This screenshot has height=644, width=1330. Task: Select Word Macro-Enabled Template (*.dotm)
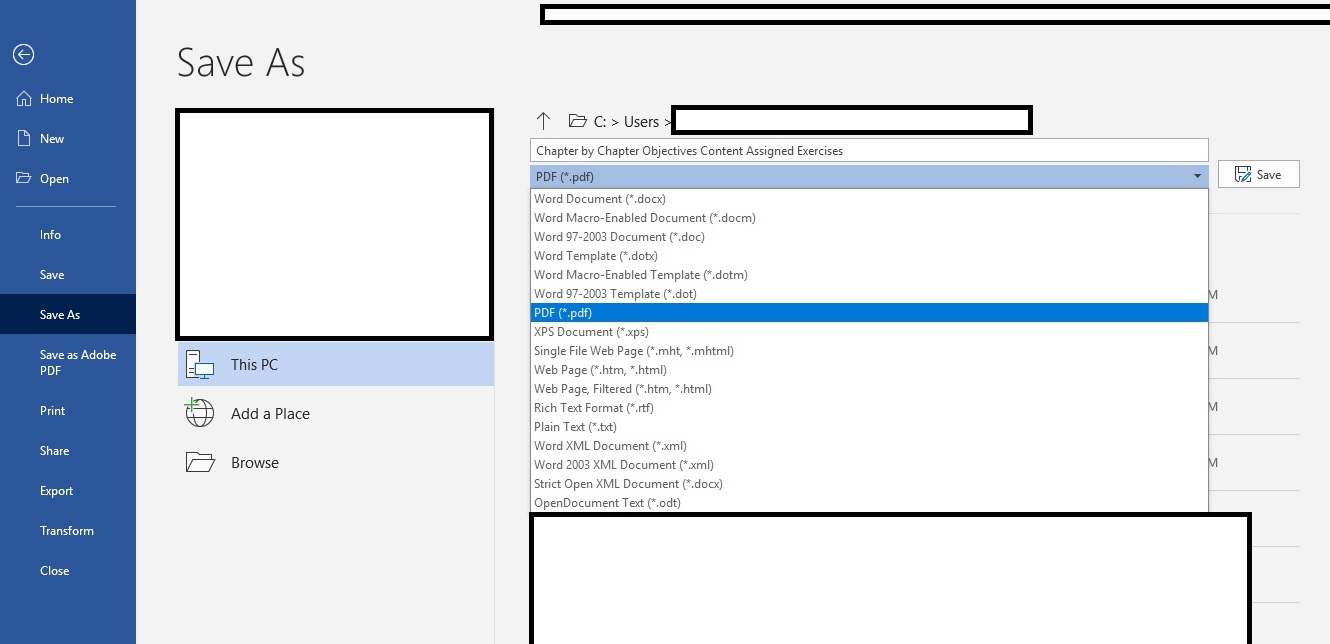[x=869, y=275]
